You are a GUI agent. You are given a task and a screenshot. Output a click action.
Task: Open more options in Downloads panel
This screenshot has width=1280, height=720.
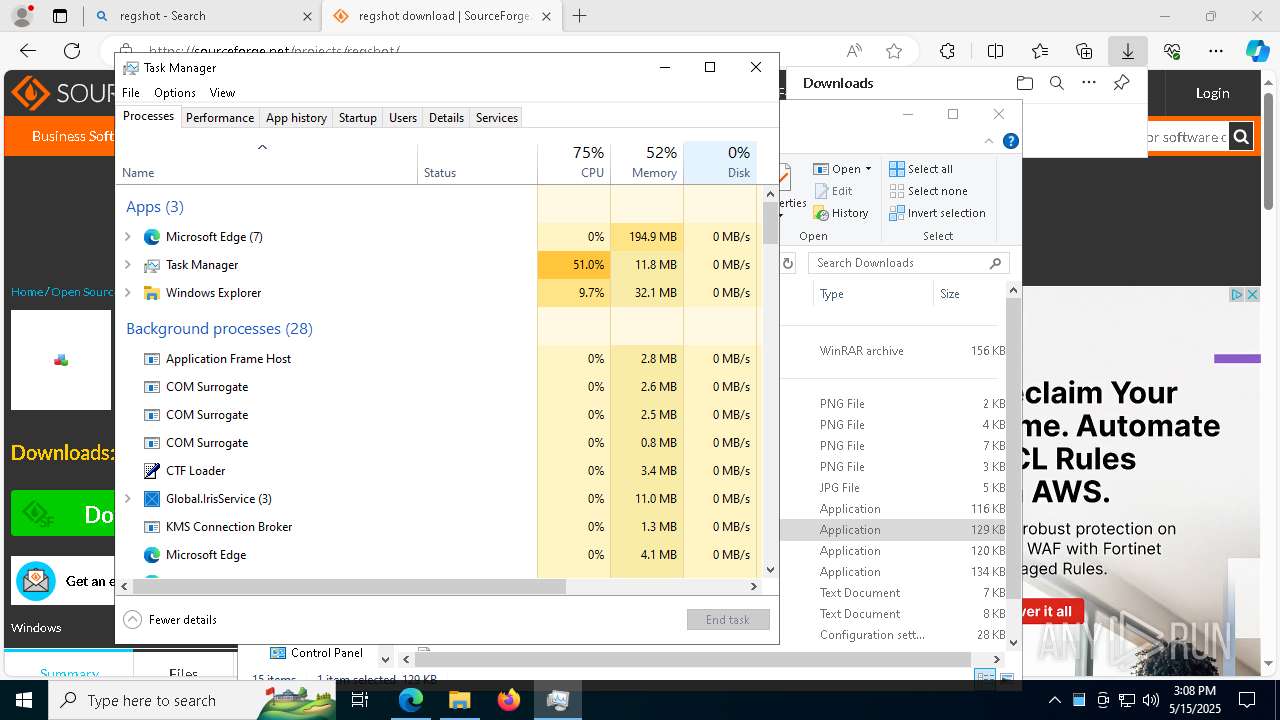click(x=1089, y=83)
